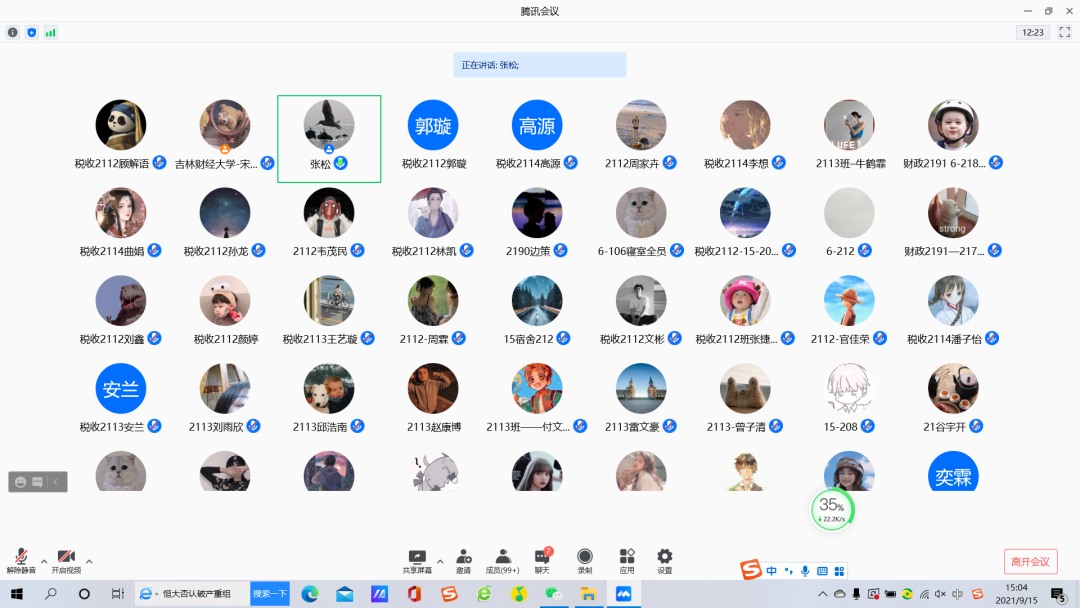The width and height of the screenshot is (1080, 608).
Task: Expand share screen options arrow
Action: coord(440,561)
